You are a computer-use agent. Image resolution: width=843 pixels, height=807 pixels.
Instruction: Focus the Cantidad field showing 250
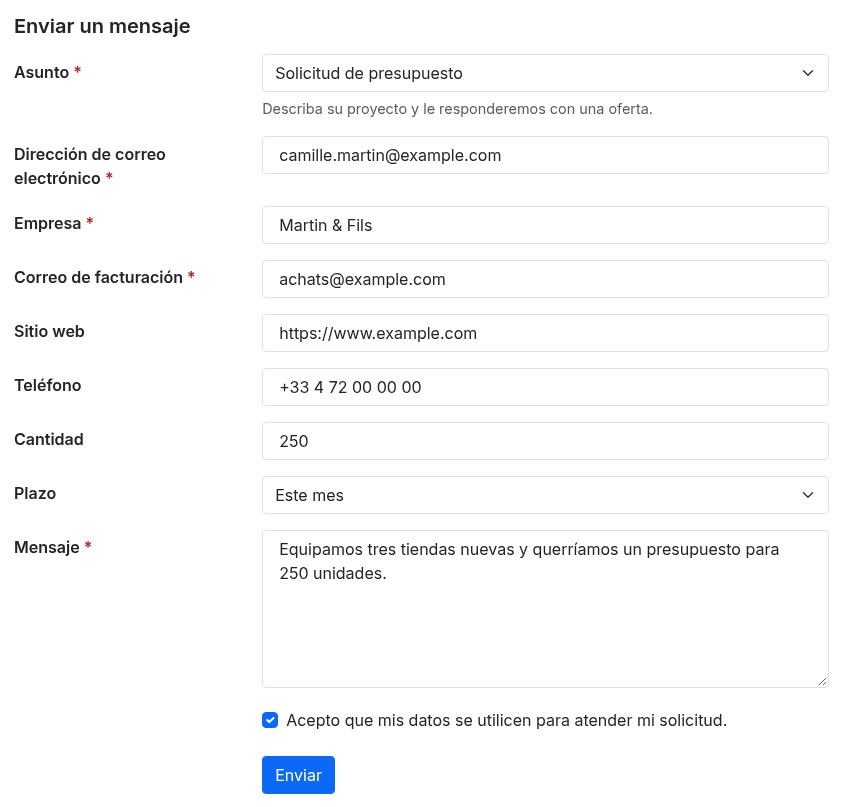[x=545, y=441]
